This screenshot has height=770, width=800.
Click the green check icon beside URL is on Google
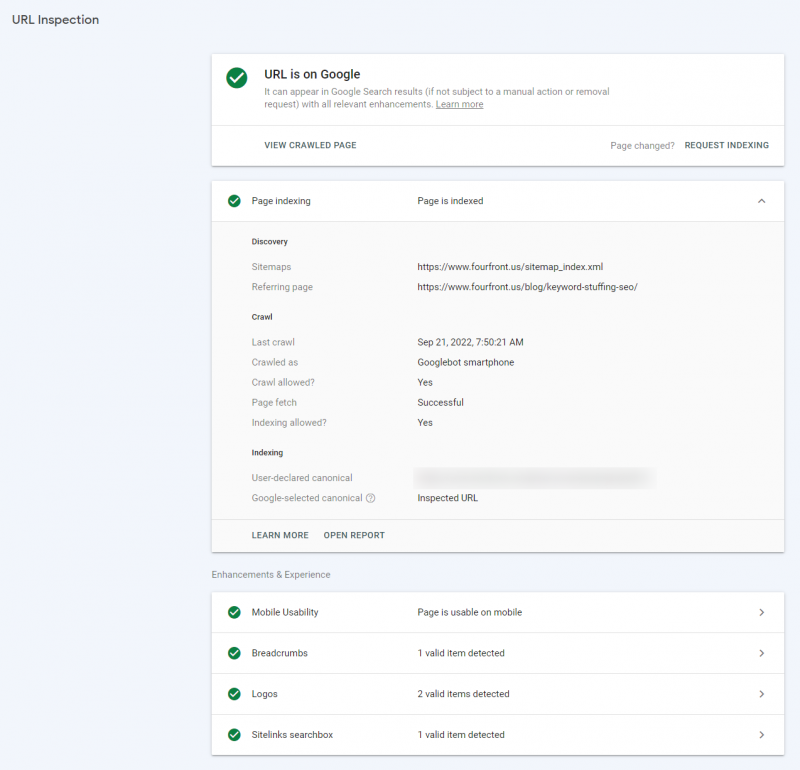(x=236, y=78)
